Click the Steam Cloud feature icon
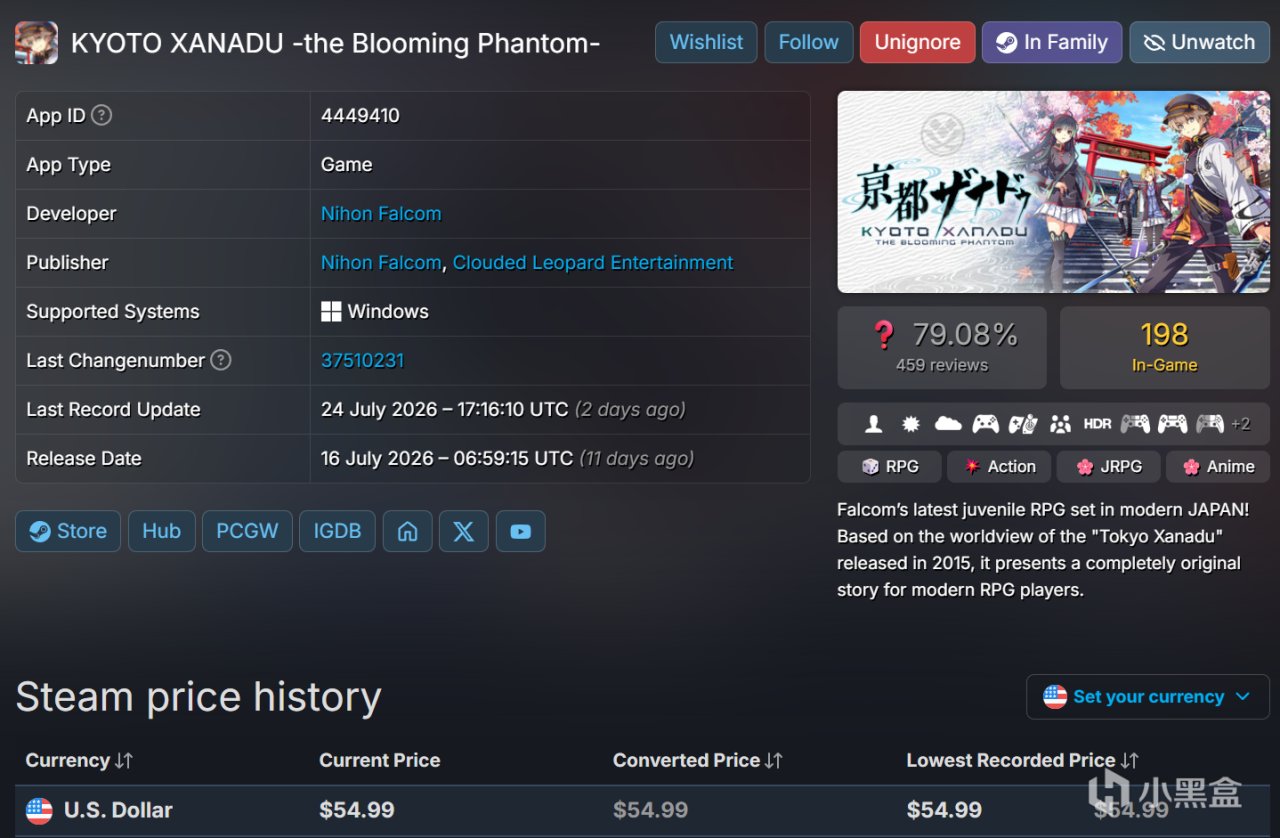Viewport: 1280px width, 838px height. pyautogui.click(x=948, y=424)
